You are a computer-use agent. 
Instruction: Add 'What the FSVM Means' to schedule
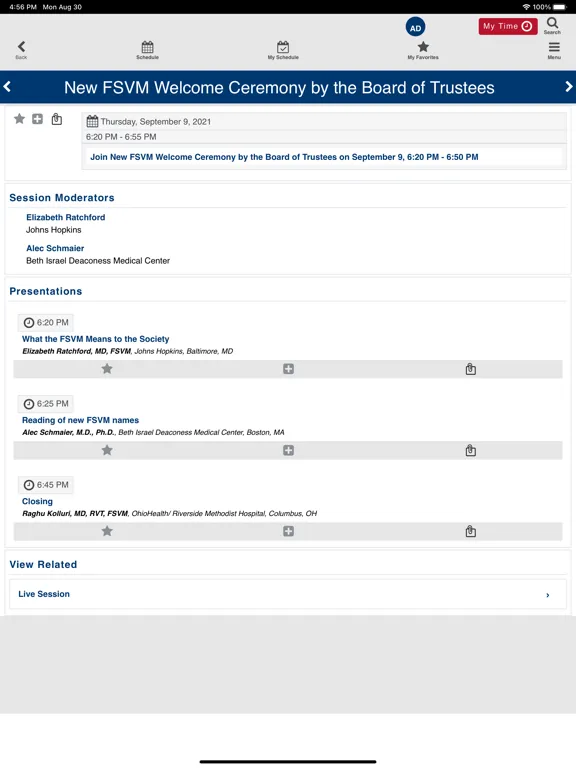coord(288,369)
